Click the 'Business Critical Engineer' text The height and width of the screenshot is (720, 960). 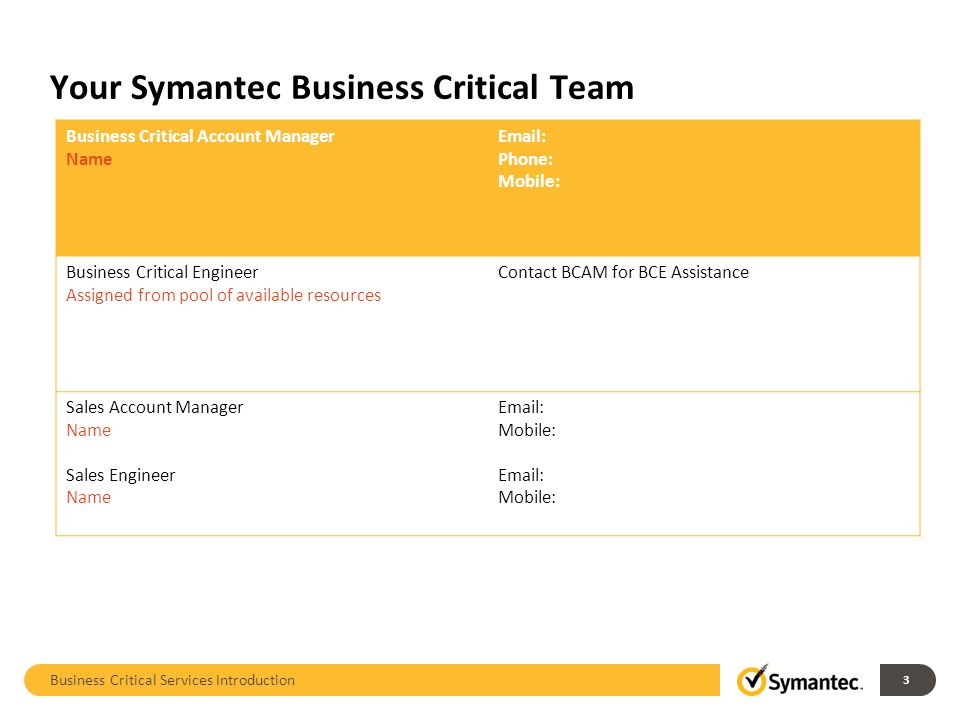click(162, 272)
